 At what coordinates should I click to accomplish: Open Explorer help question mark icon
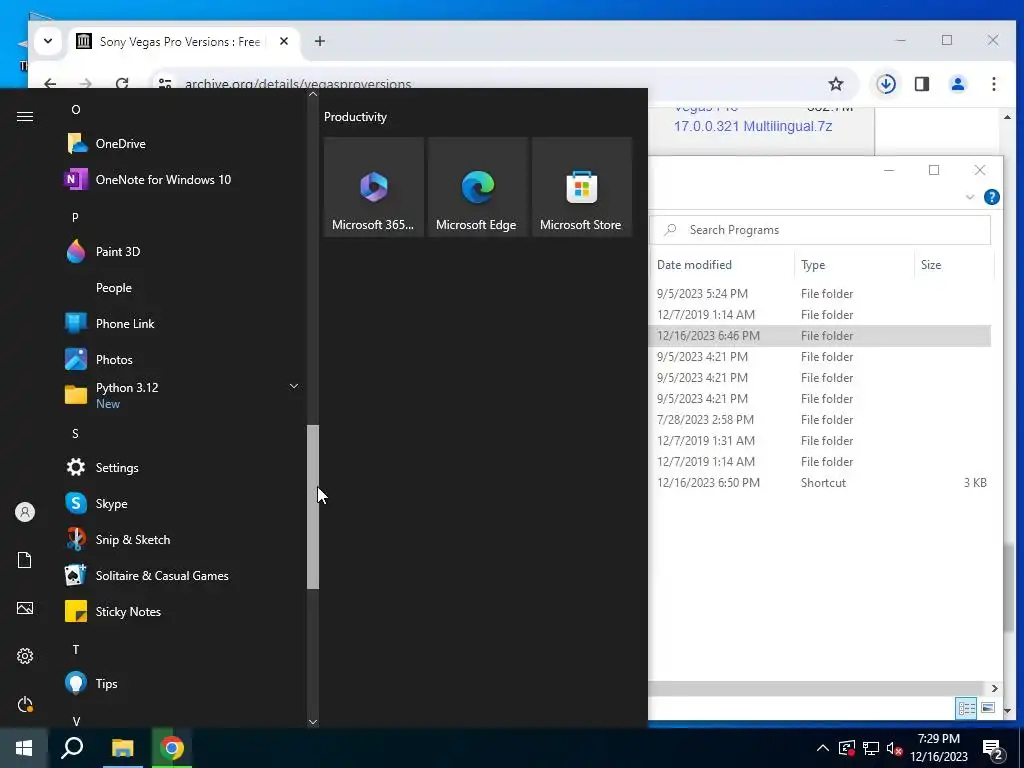[991, 197]
